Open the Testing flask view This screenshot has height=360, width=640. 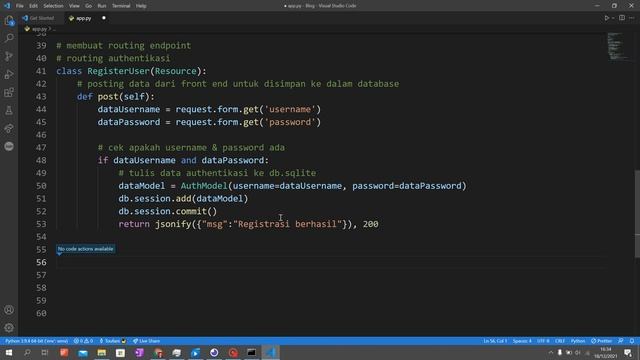(x=9, y=110)
